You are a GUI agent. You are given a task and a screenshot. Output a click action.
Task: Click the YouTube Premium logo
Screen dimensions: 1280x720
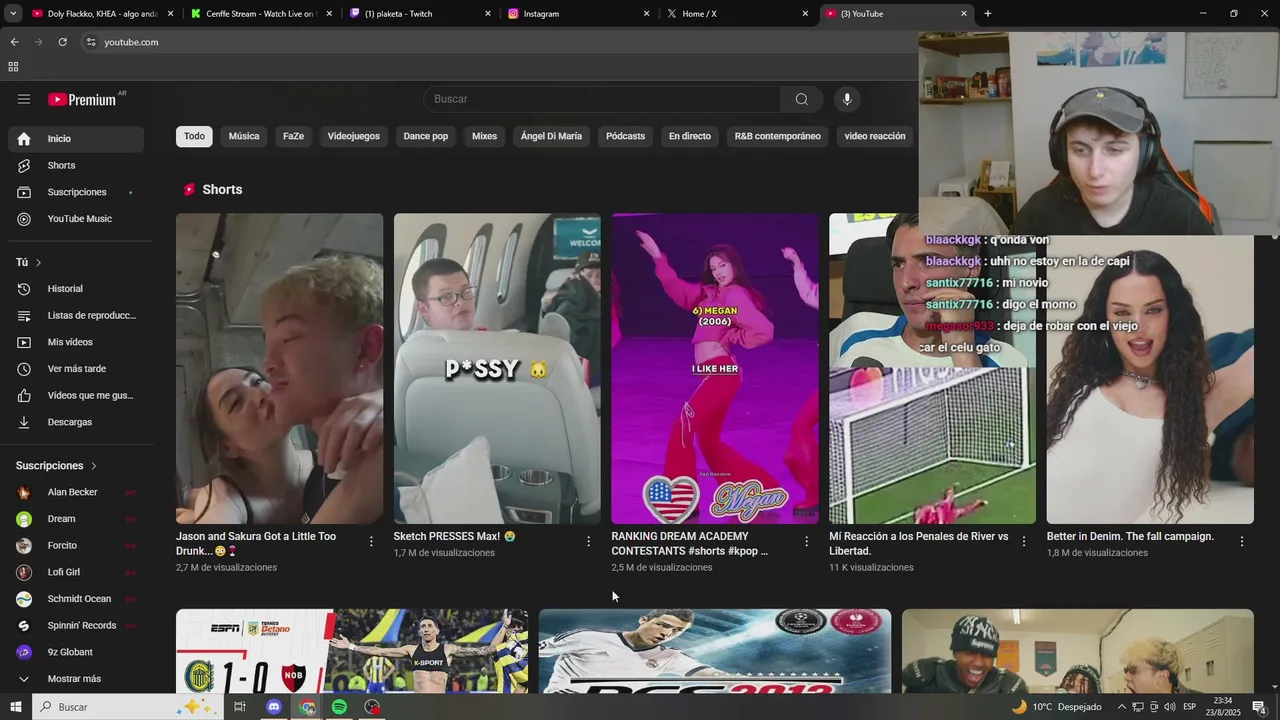tap(82, 99)
